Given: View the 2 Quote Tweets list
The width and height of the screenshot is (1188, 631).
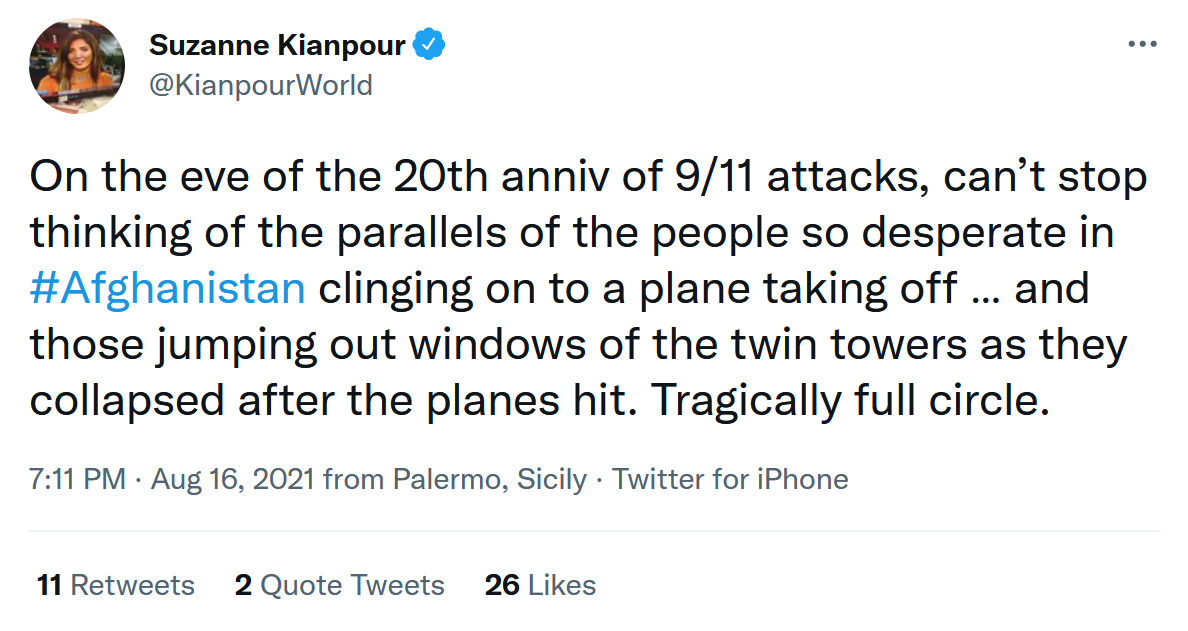Looking at the screenshot, I should click(339, 585).
